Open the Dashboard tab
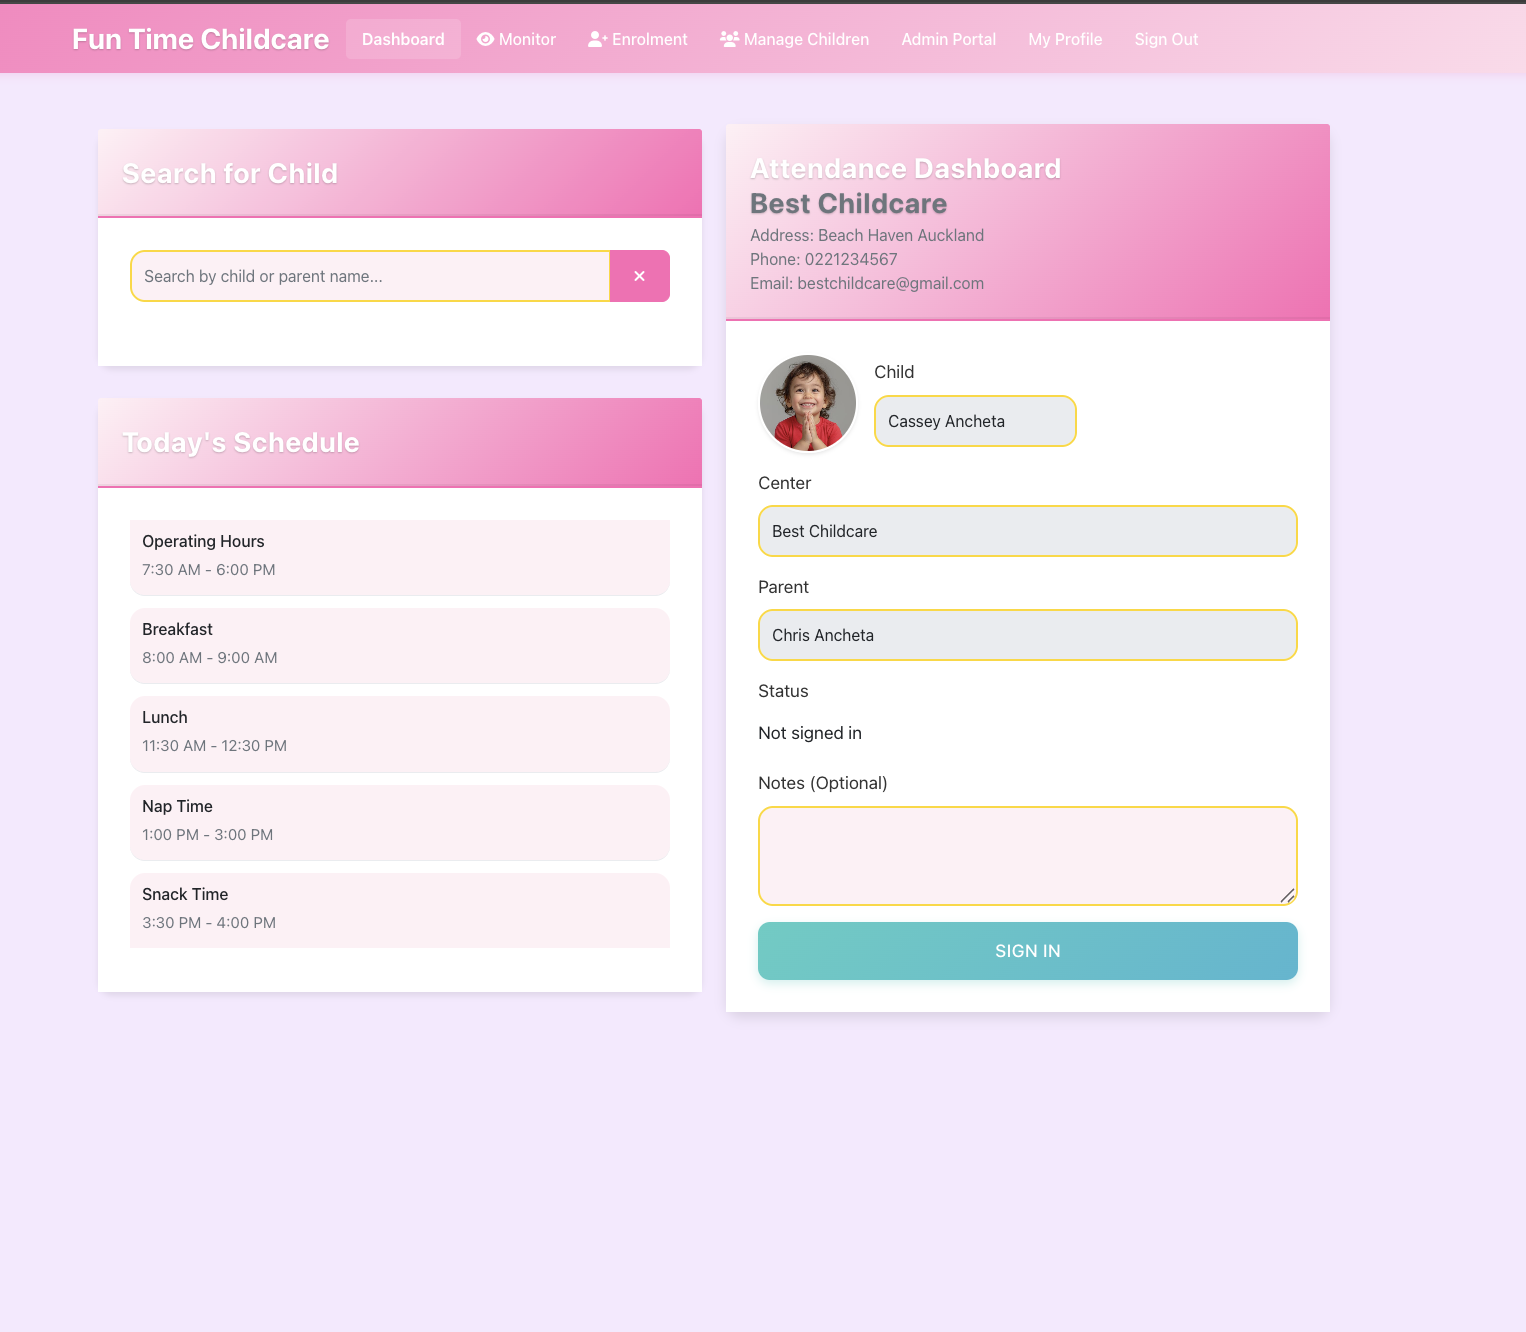The image size is (1526, 1332). tap(403, 39)
